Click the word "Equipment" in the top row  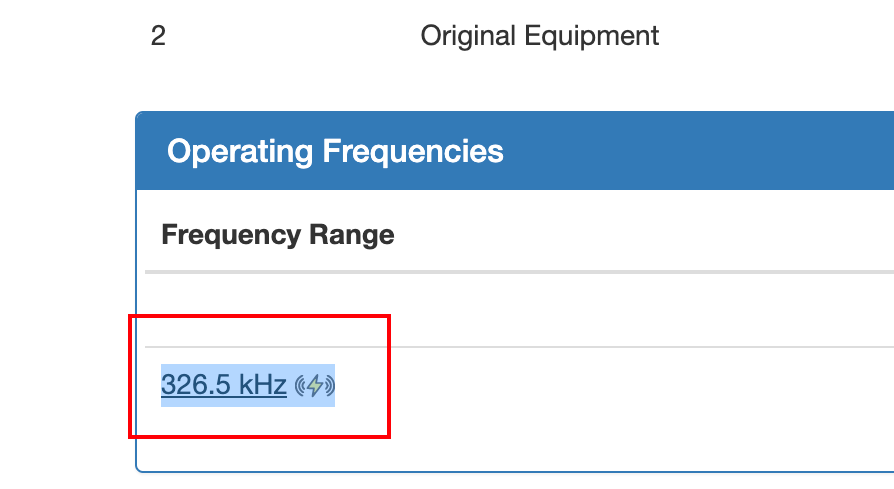[x=597, y=36]
